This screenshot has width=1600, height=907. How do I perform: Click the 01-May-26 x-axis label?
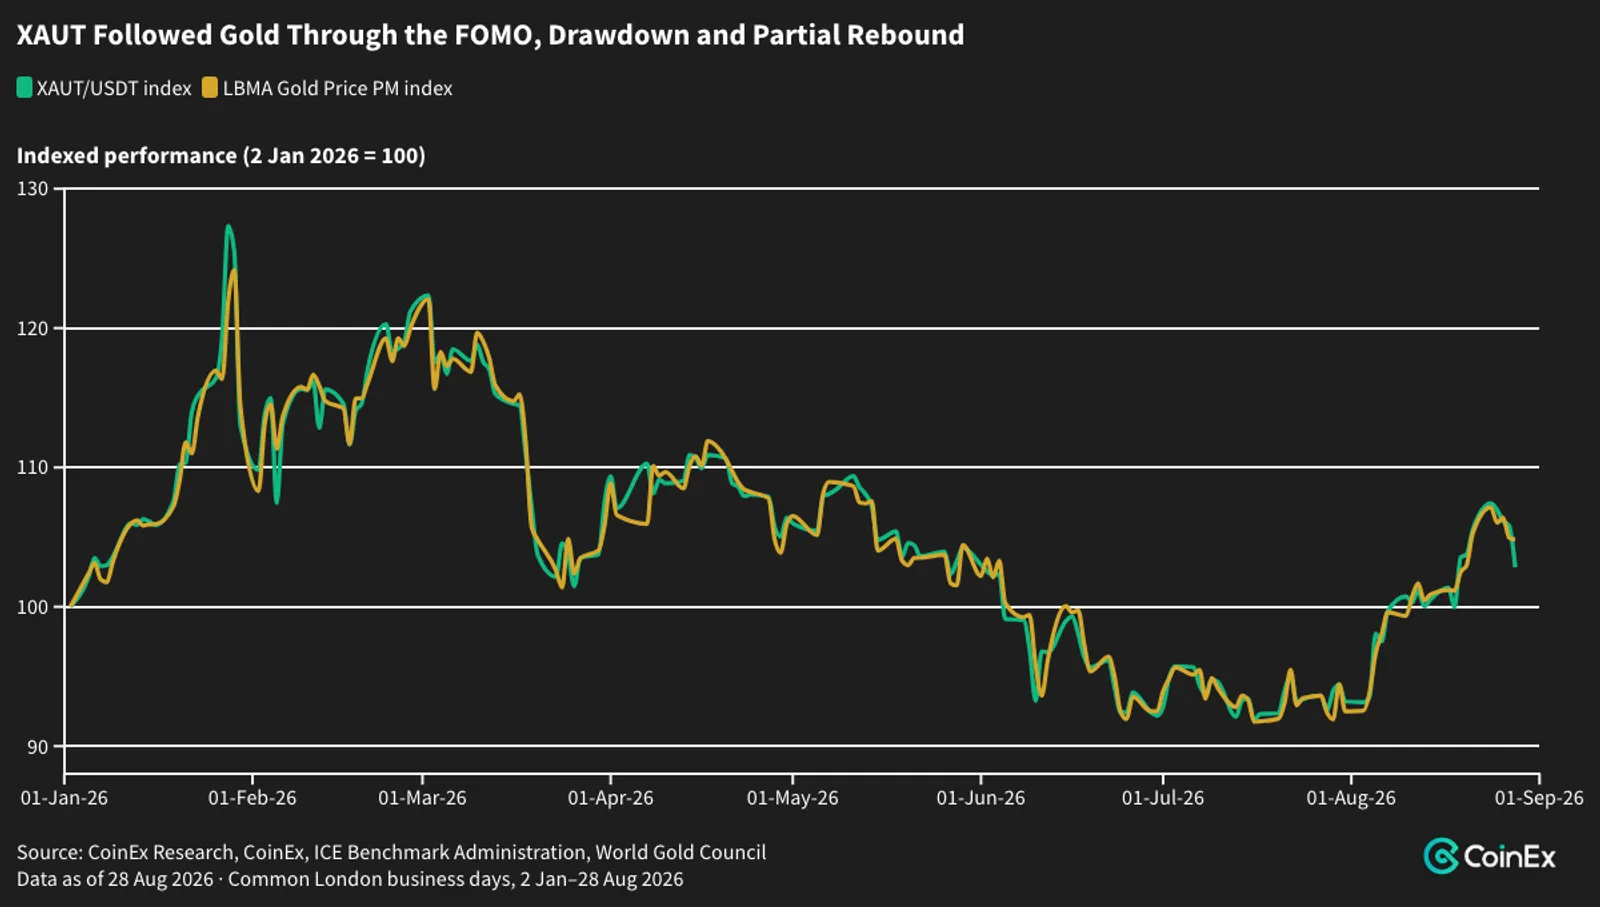tap(792, 798)
